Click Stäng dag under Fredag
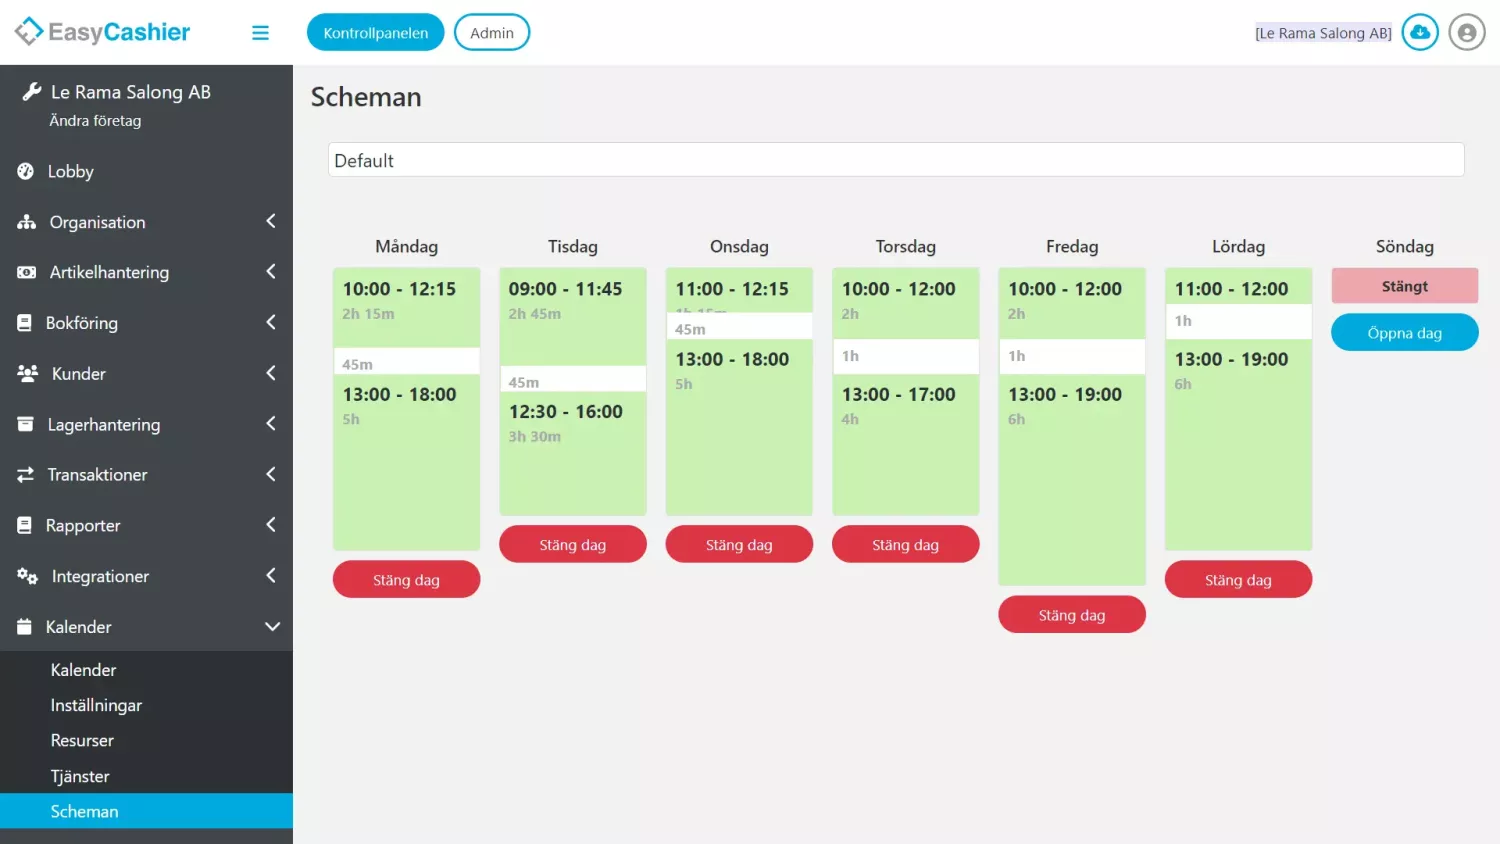The width and height of the screenshot is (1500, 844). [1071, 615]
